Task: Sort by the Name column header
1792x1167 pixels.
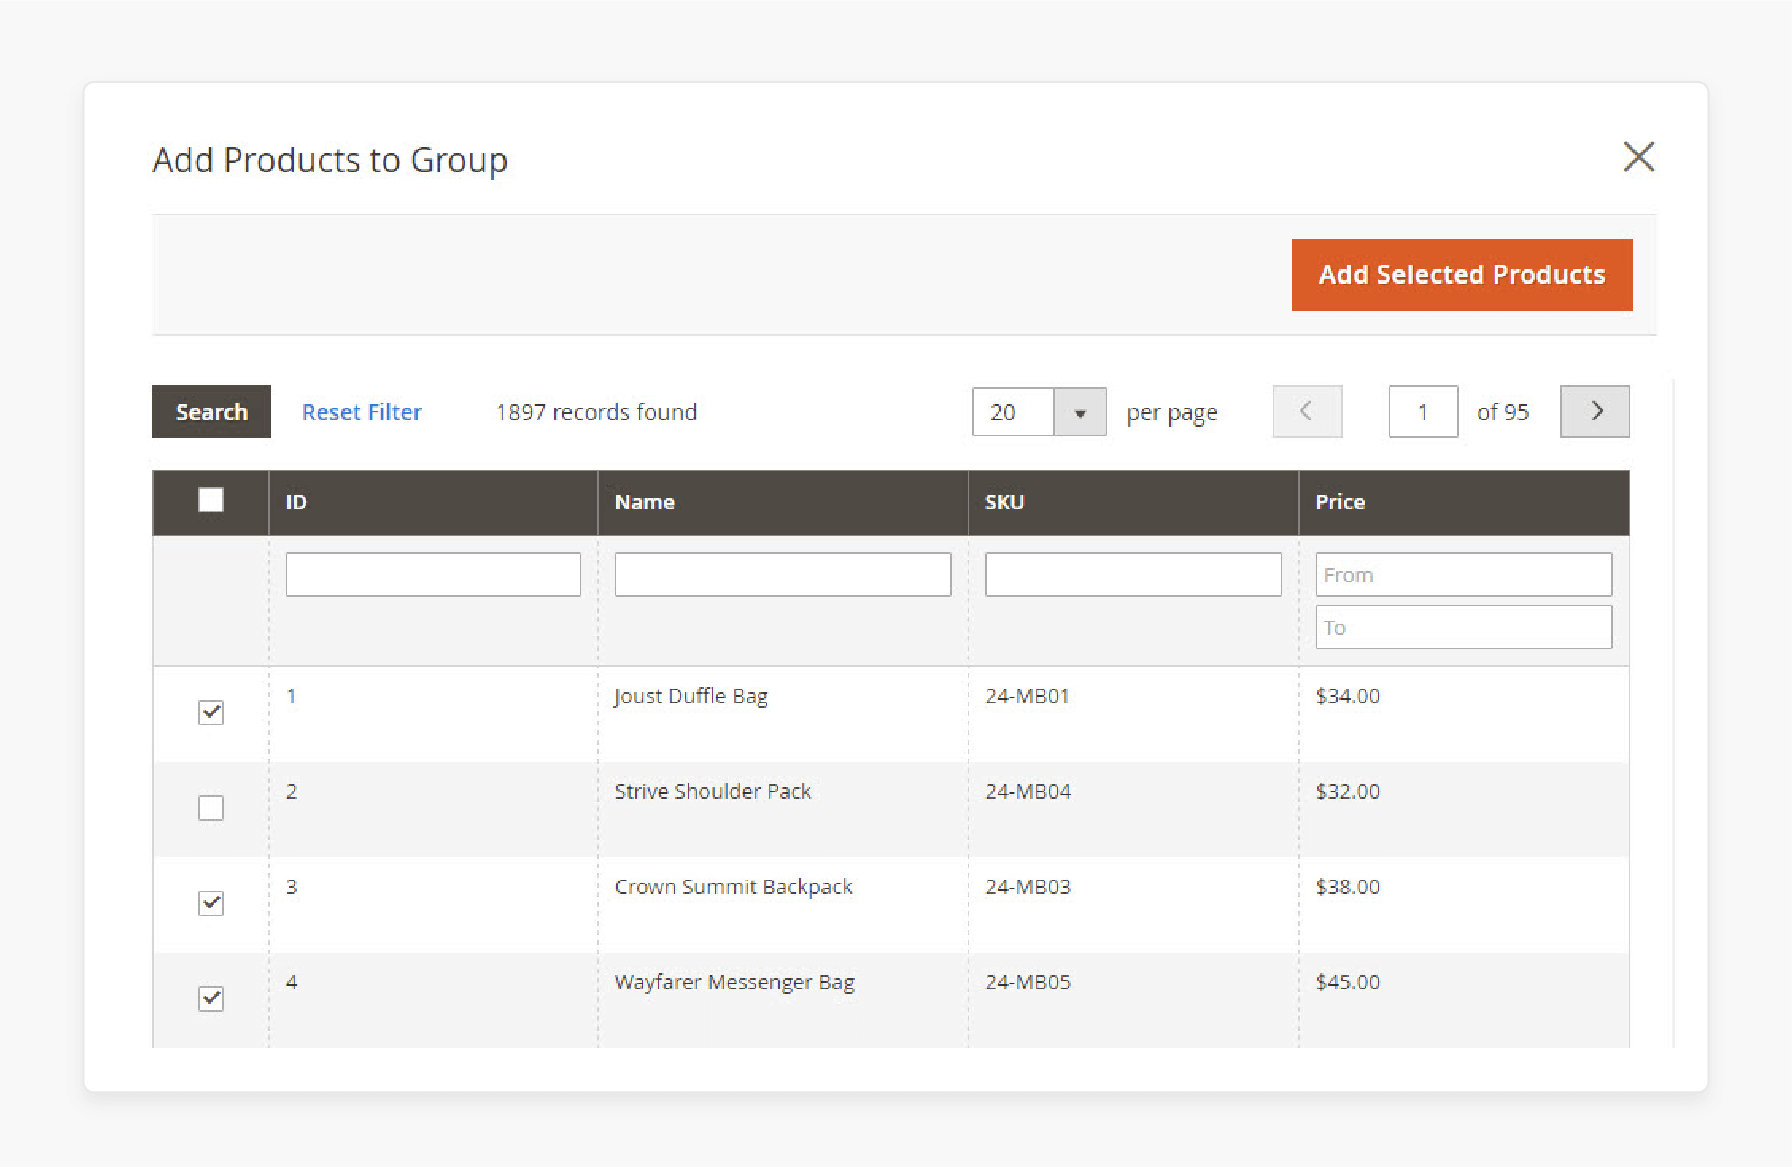Action: click(x=644, y=502)
